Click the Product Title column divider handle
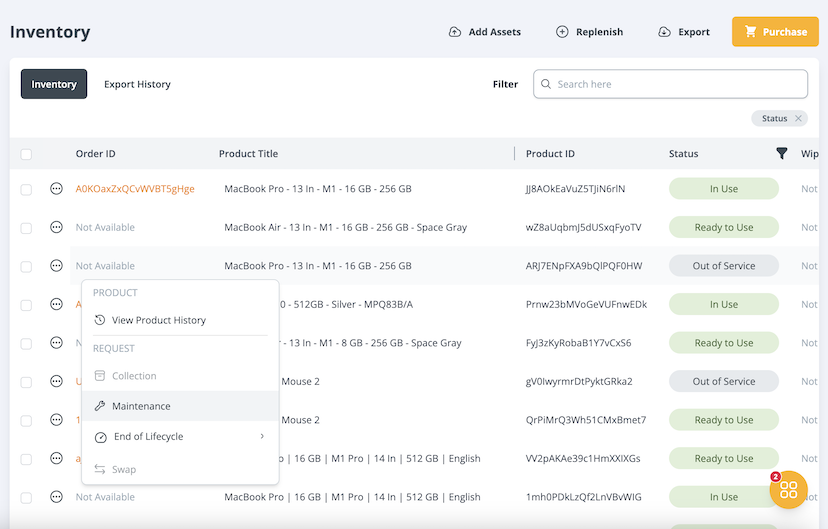 coord(515,154)
